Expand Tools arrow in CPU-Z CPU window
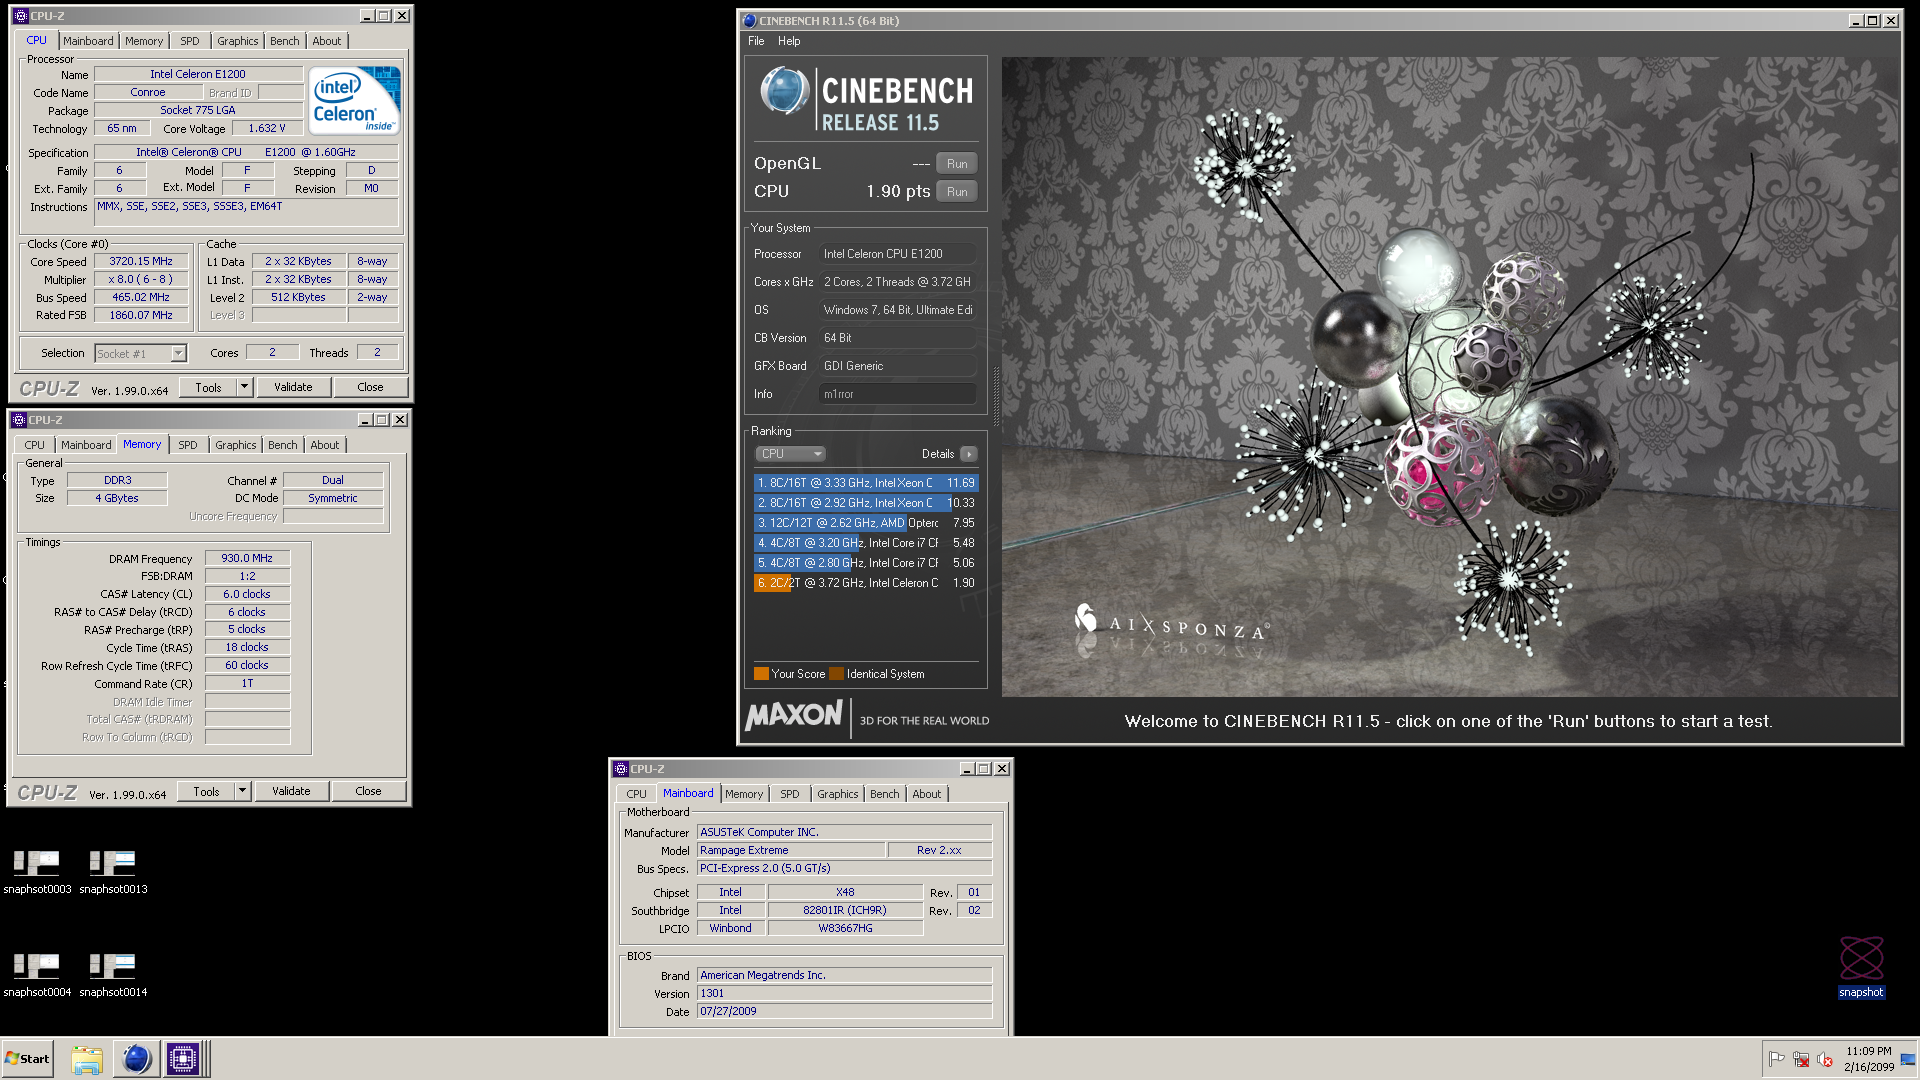This screenshot has height=1080, width=1920. [244, 387]
